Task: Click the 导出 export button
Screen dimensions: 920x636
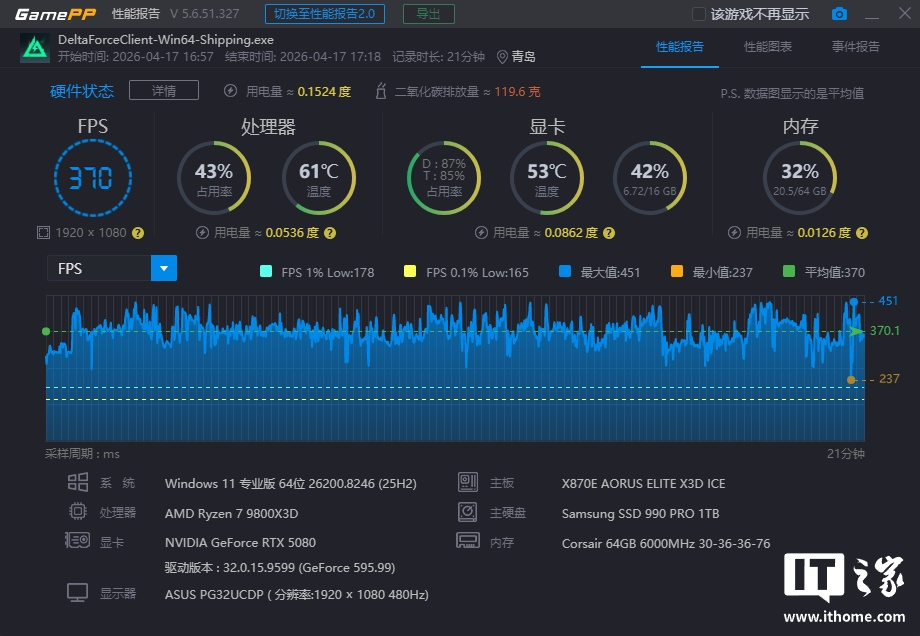Action: [428, 14]
